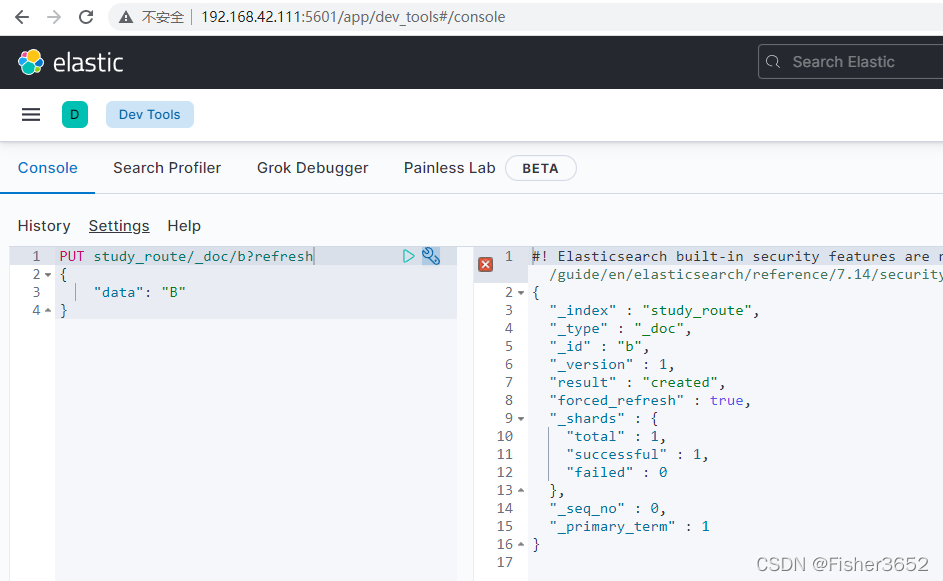
Task: Open the Painless Lab tab
Action: pyautogui.click(x=450, y=168)
